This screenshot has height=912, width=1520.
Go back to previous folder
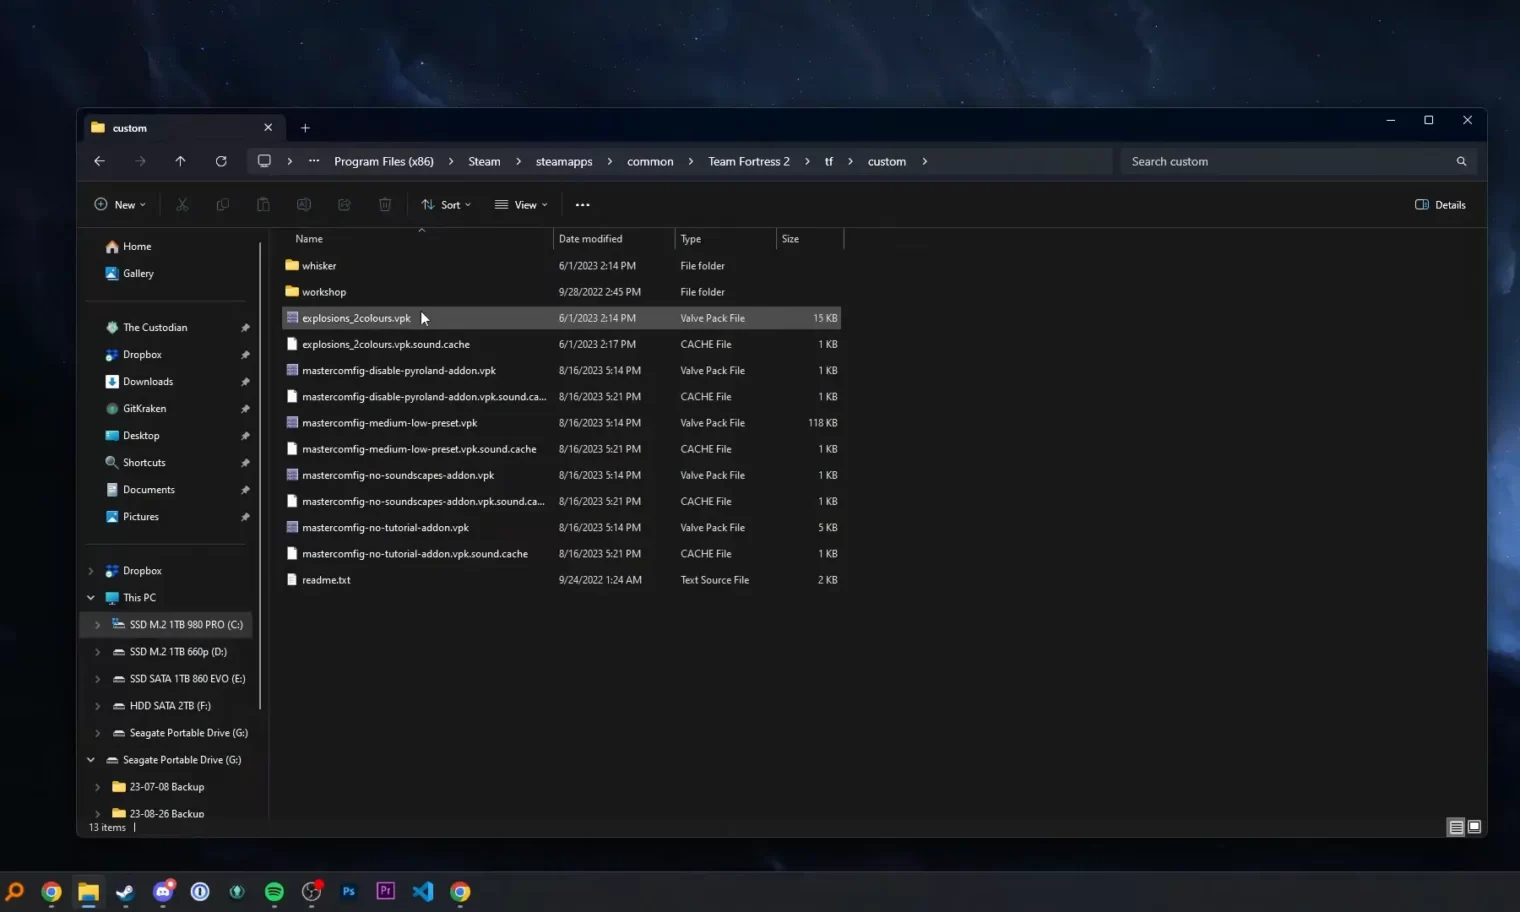click(99, 161)
